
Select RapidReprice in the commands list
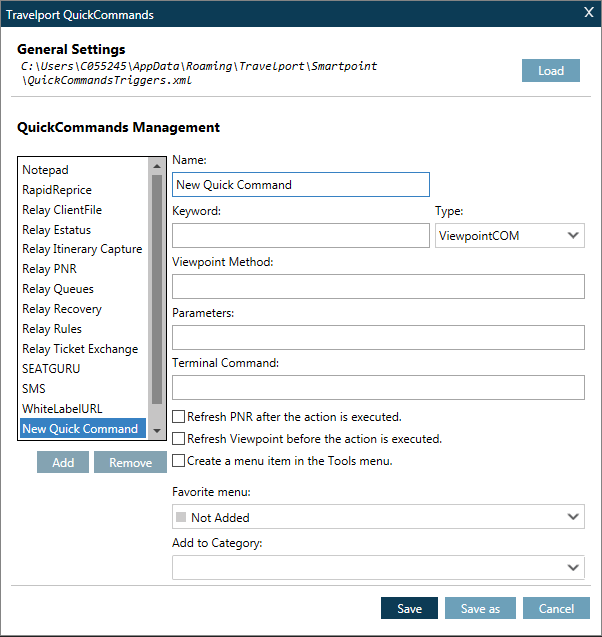pyautogui.click(x=57, y=190)
